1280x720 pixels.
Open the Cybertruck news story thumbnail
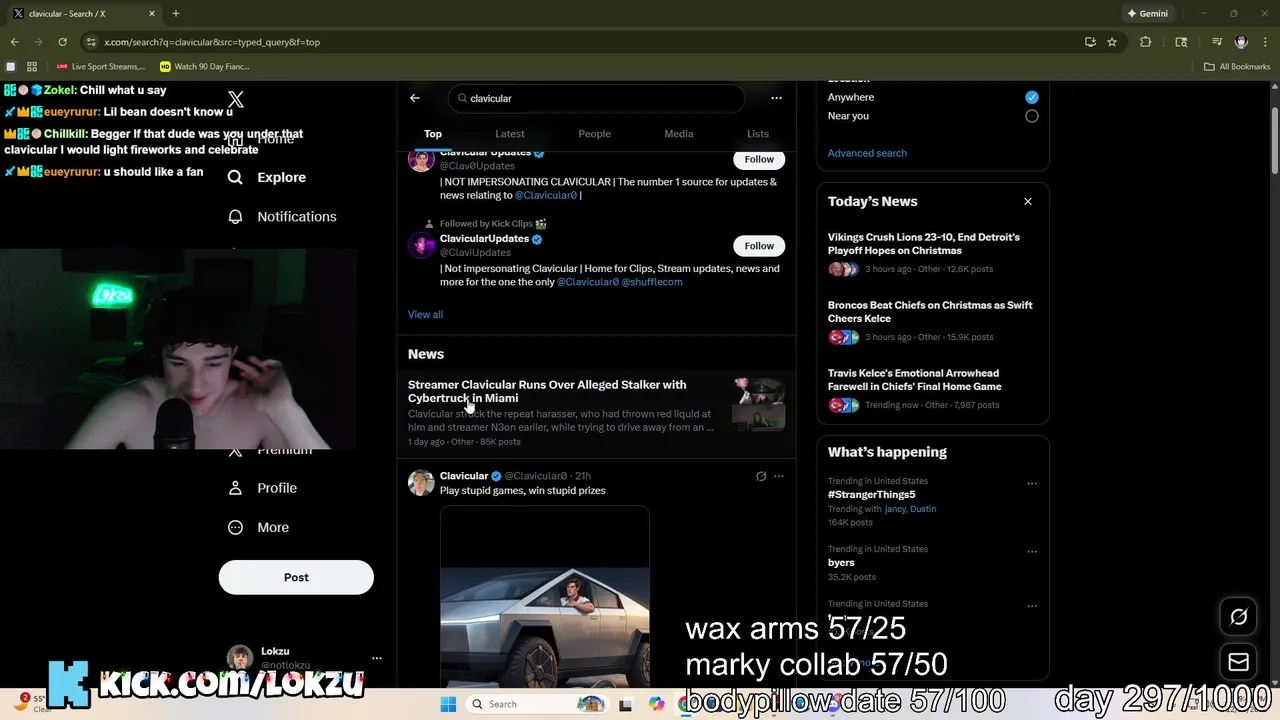pos(758,404)
